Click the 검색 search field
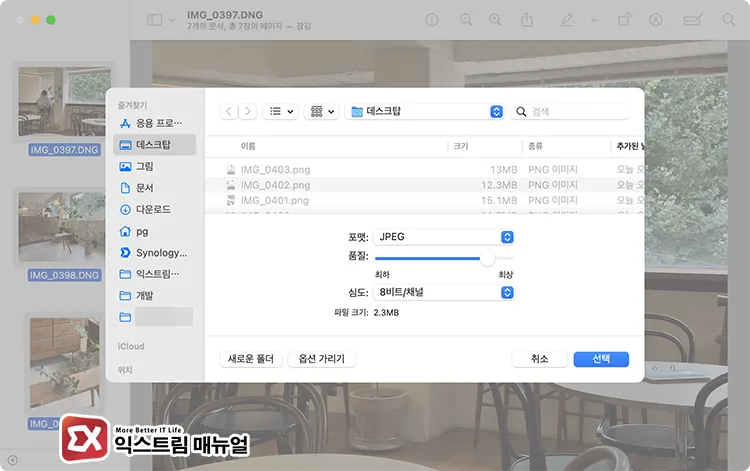The image size is (750, 471). point(570,111)
